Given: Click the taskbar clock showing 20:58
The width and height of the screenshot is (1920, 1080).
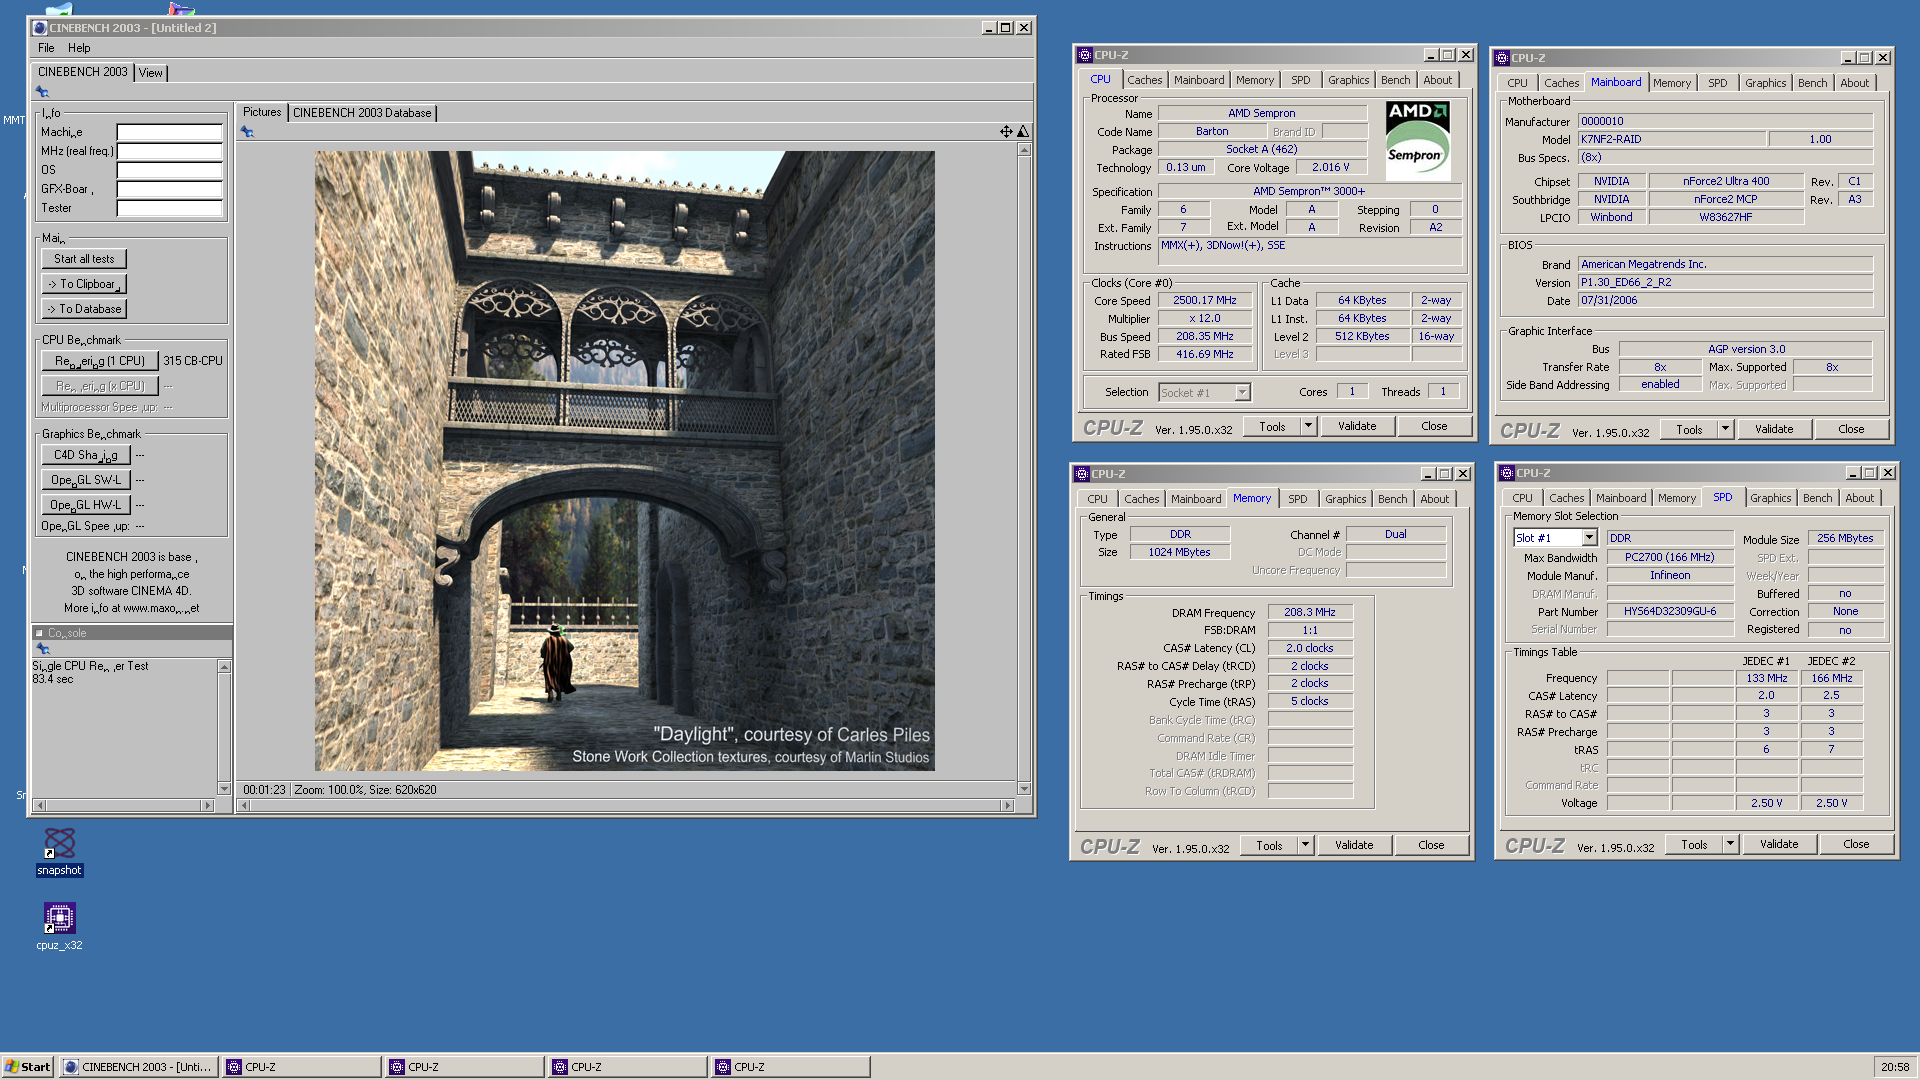Looking at the screenshot, I should point(1894,1067).
